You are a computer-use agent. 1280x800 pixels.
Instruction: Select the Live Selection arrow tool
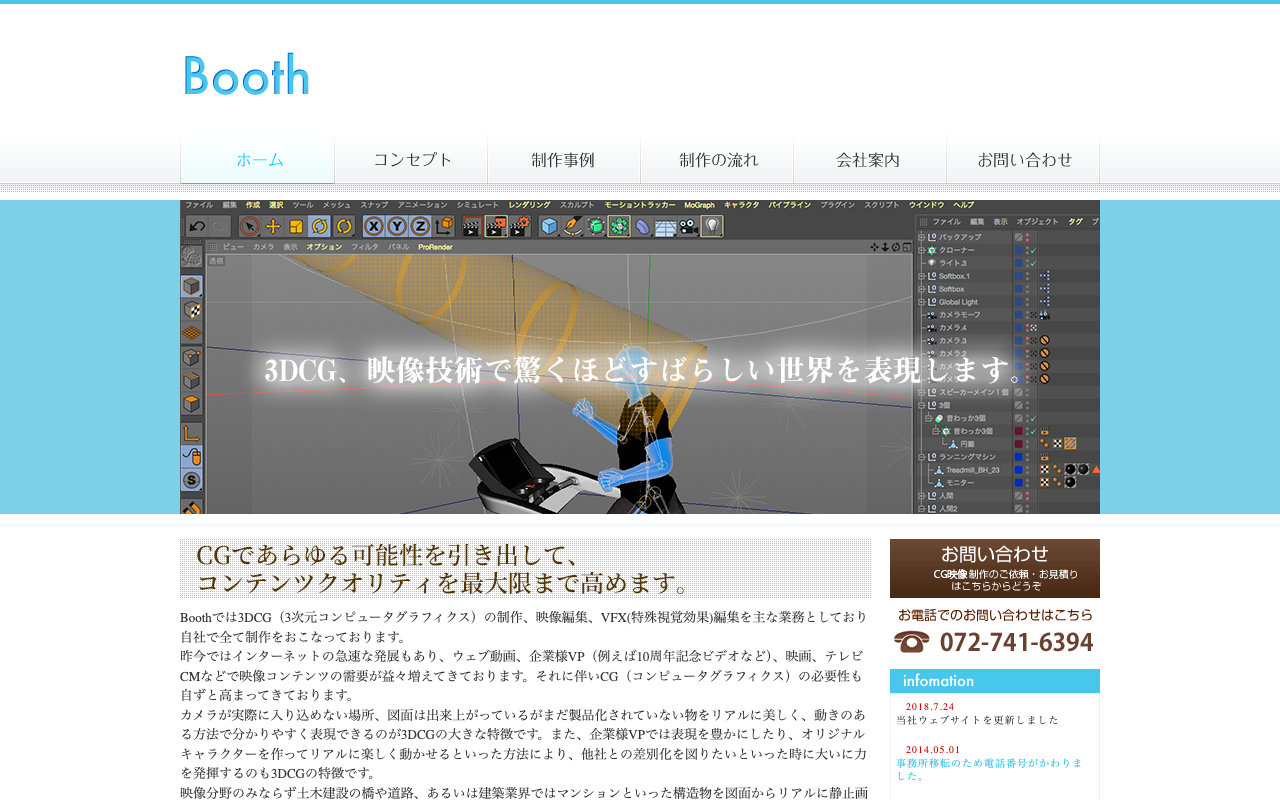click(x=250, y=226)
